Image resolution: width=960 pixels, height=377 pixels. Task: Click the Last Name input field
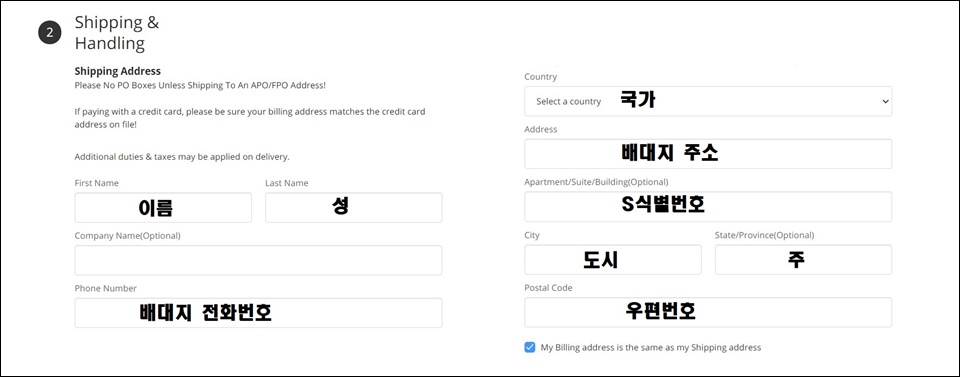pos(353,207)
